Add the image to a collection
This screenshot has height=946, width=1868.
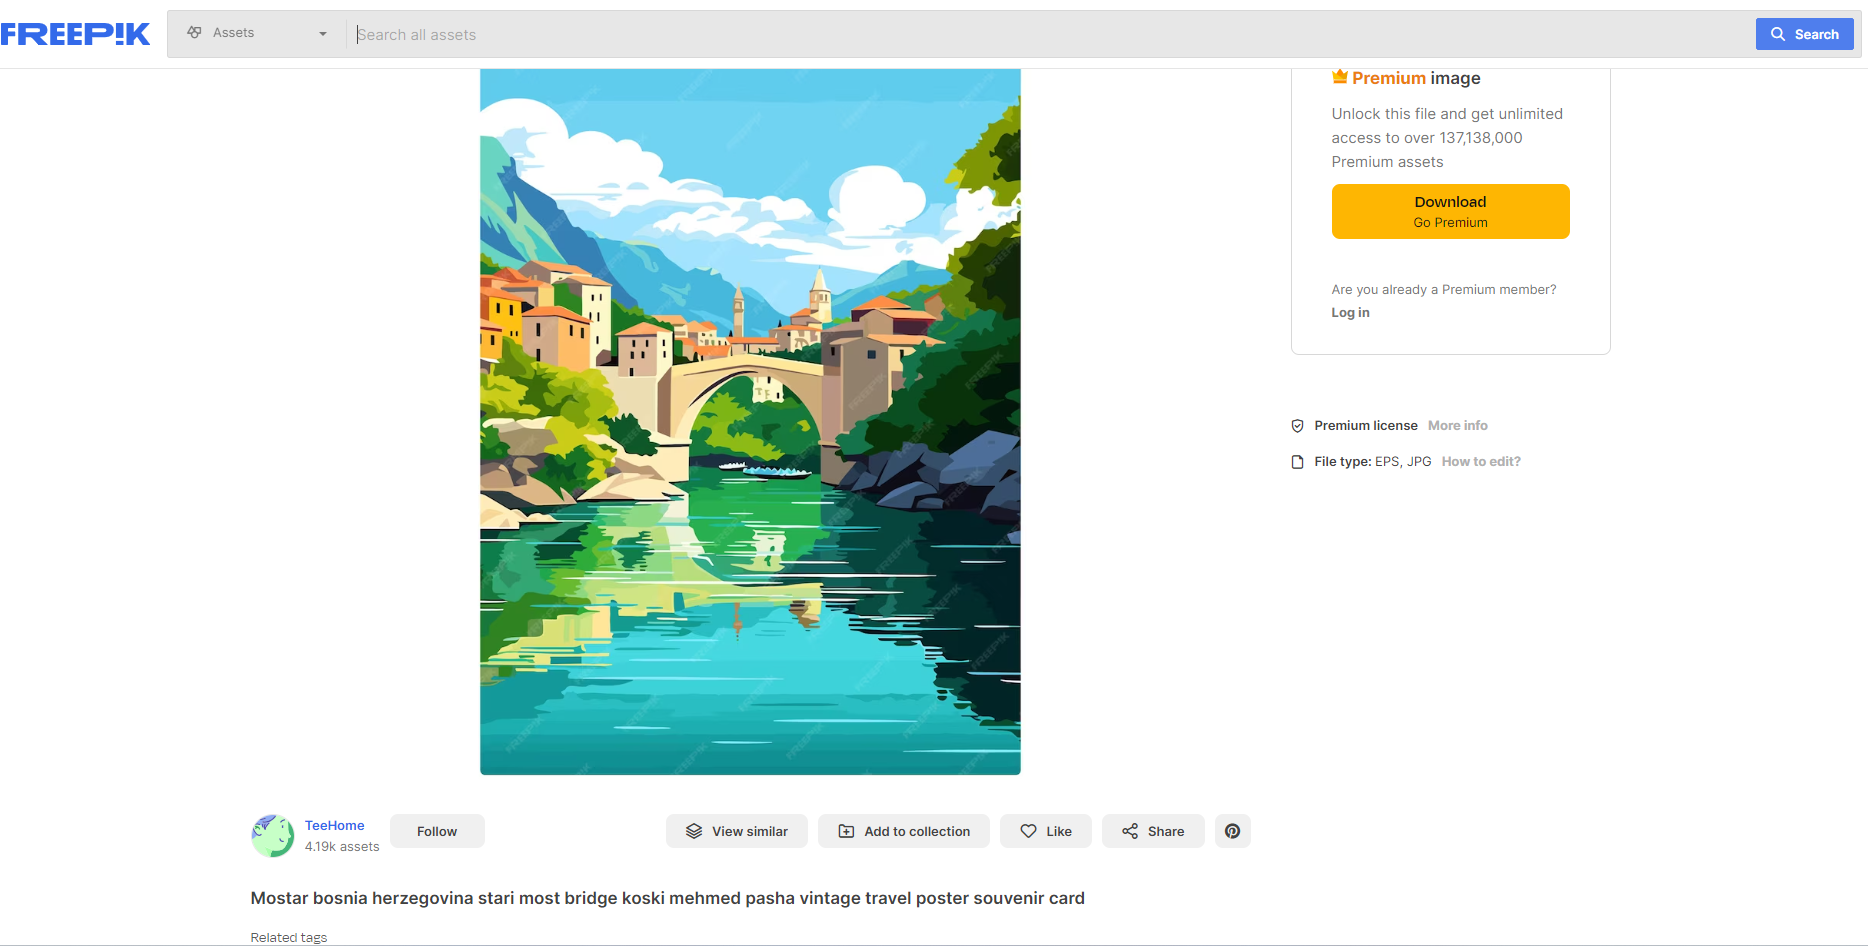[903, 831]
